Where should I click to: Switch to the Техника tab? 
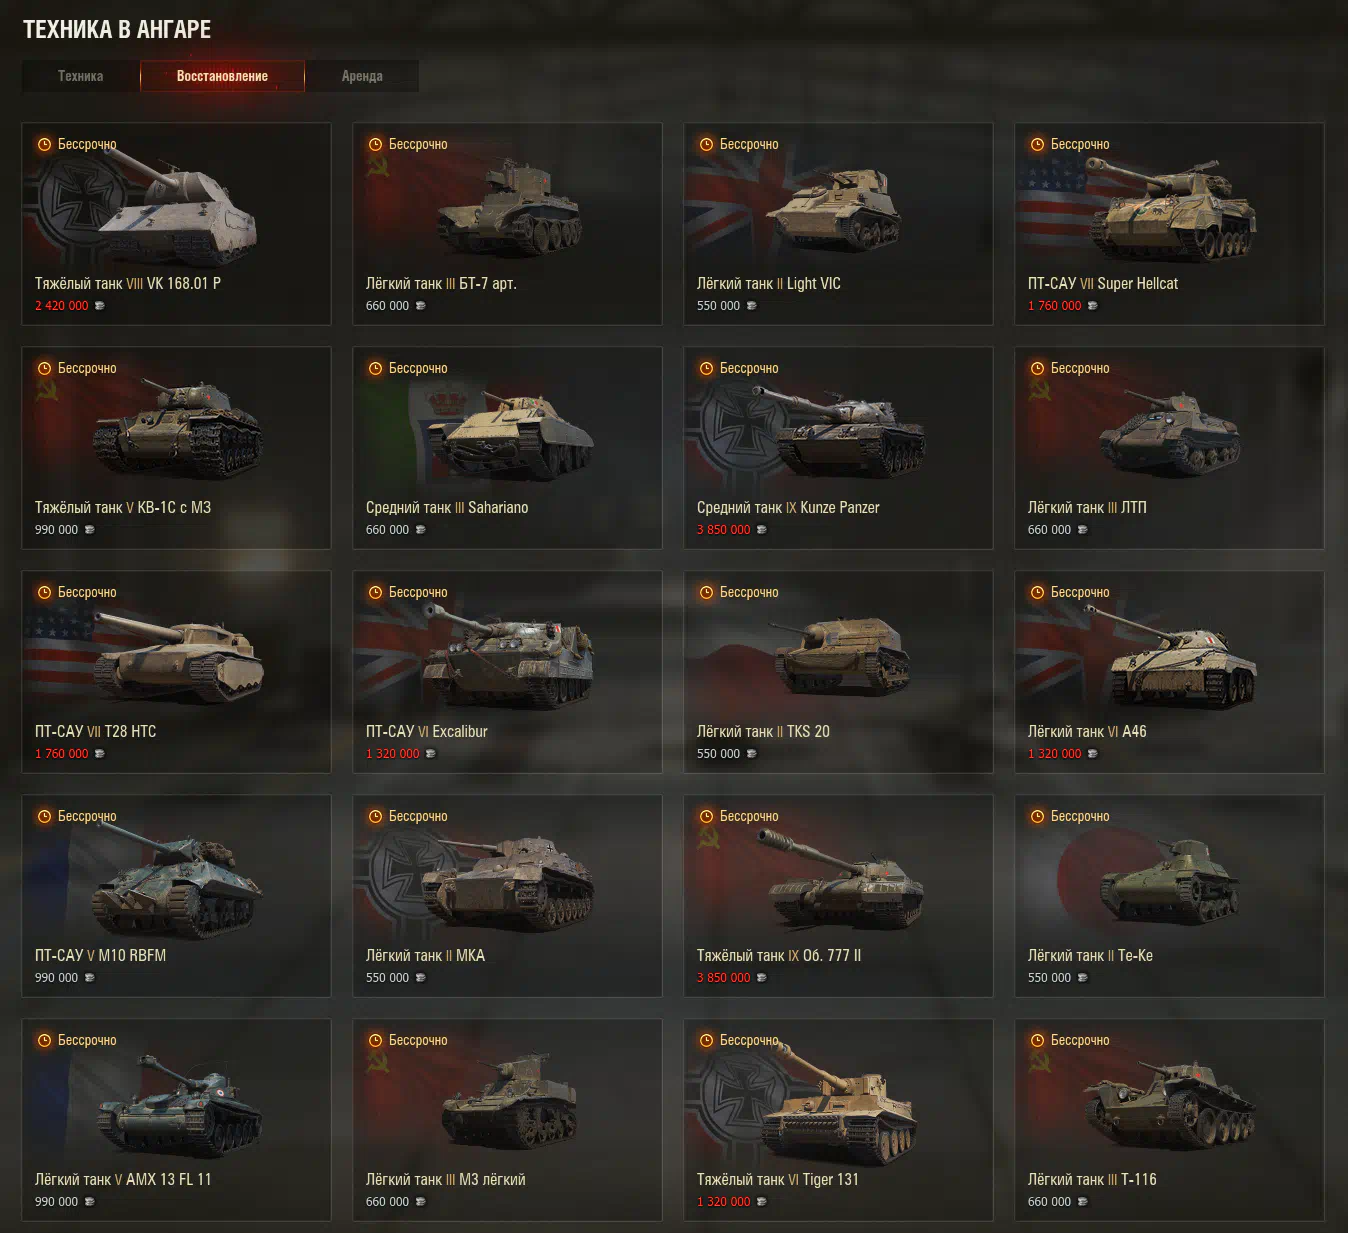point(80,76)
